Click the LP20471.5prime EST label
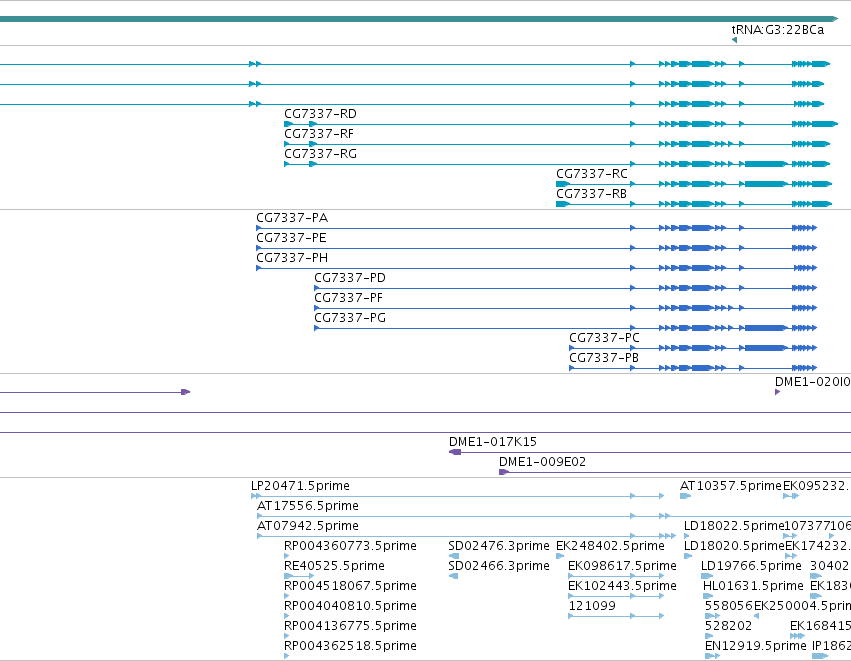This screenshot has width=851, height=661. click(x=300, y=486)
